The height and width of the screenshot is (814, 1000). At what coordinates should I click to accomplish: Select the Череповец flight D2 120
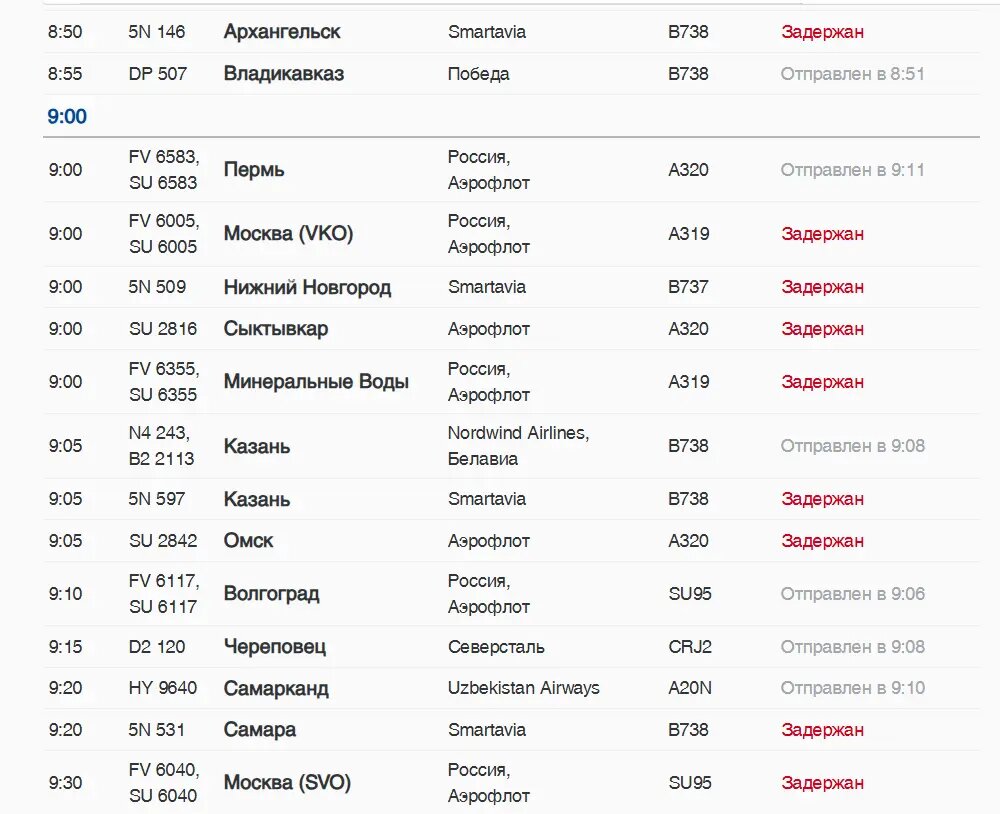pos(275,647)
